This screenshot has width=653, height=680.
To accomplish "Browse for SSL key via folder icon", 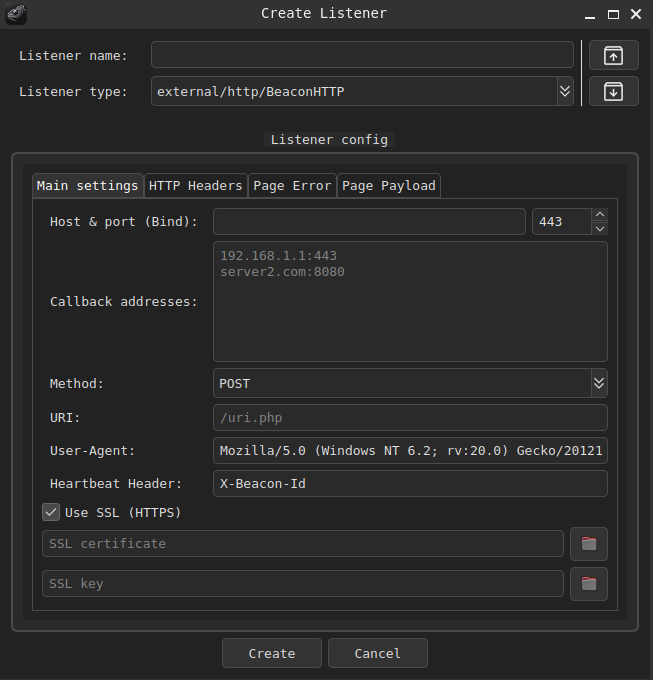I will [x=589, y=584].
